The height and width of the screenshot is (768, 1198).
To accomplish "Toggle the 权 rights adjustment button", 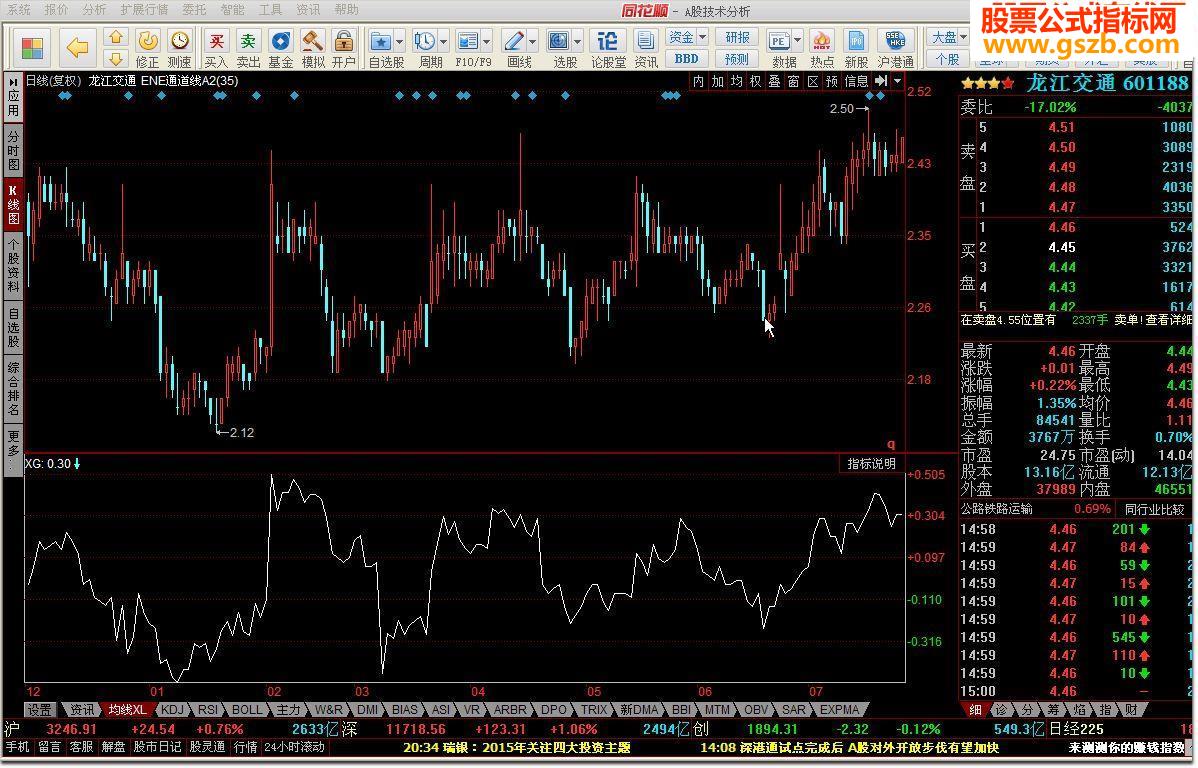I will pos(756,81).
